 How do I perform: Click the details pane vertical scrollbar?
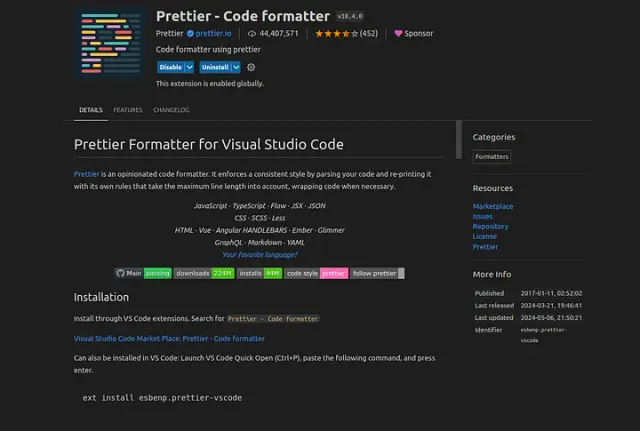(459, 140)
